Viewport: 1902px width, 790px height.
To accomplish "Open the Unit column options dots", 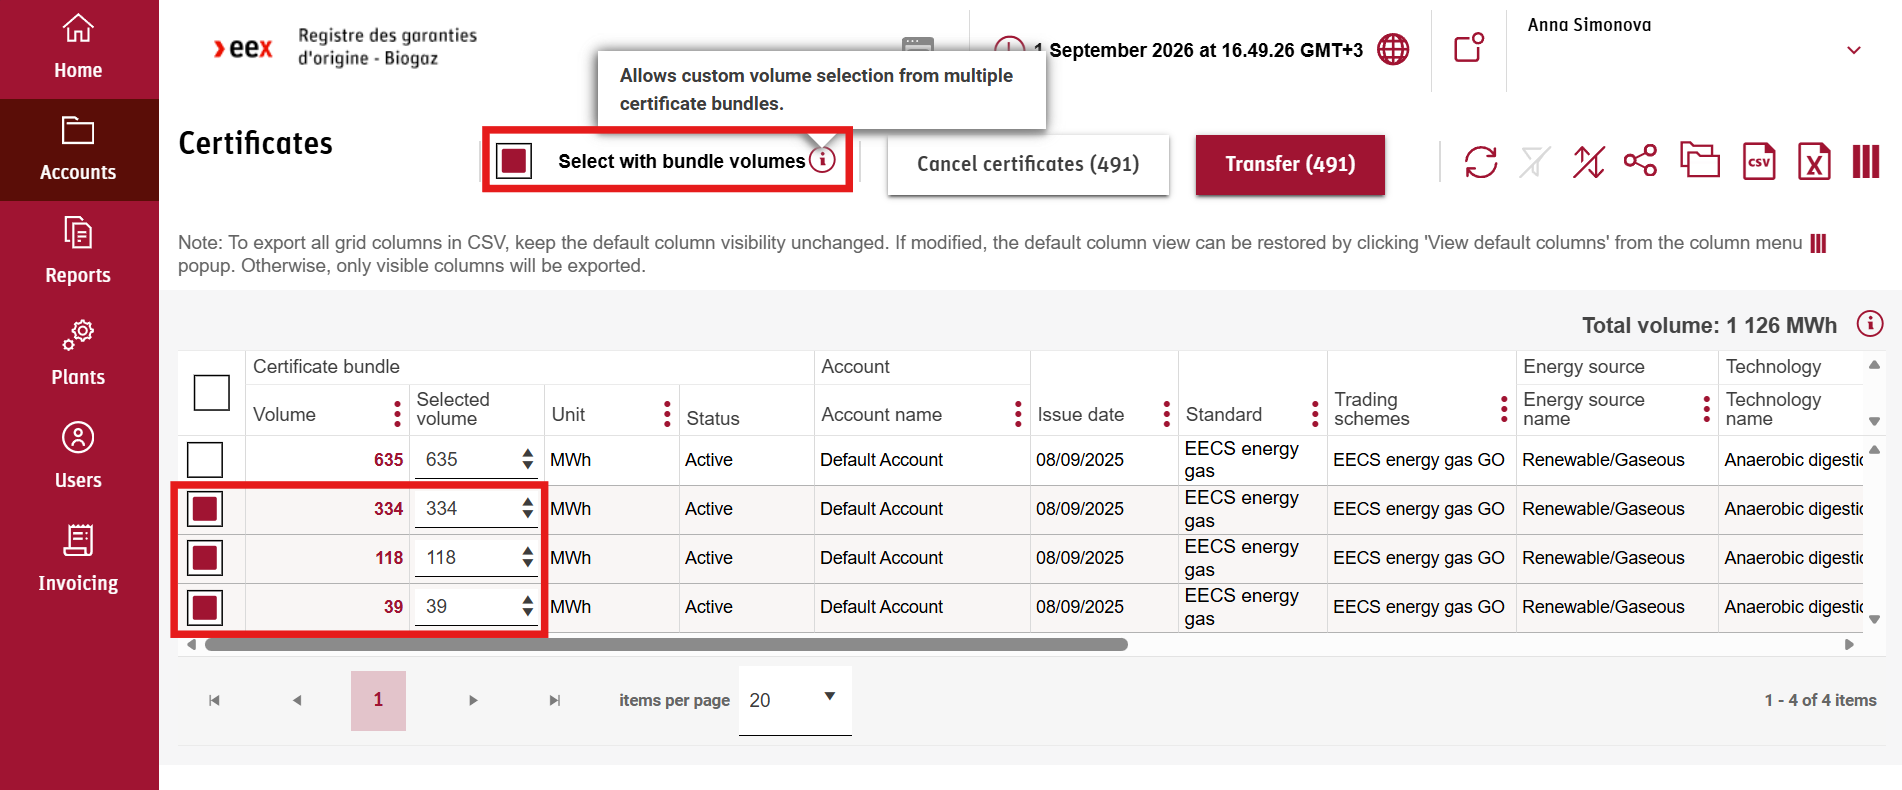I will (667, 414).
